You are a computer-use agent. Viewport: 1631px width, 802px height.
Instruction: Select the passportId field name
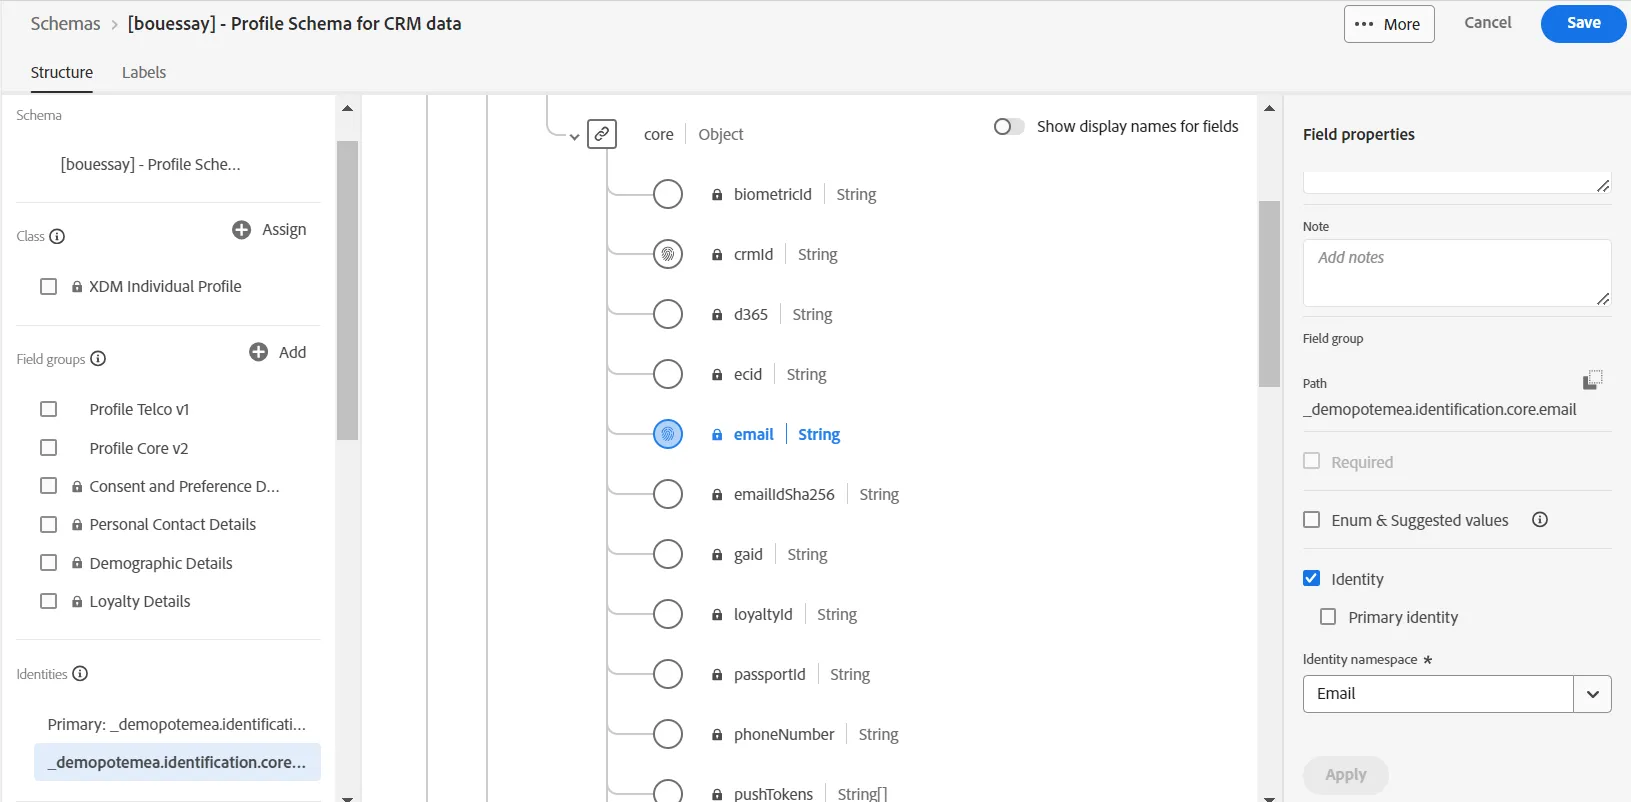tap(770, 674)
